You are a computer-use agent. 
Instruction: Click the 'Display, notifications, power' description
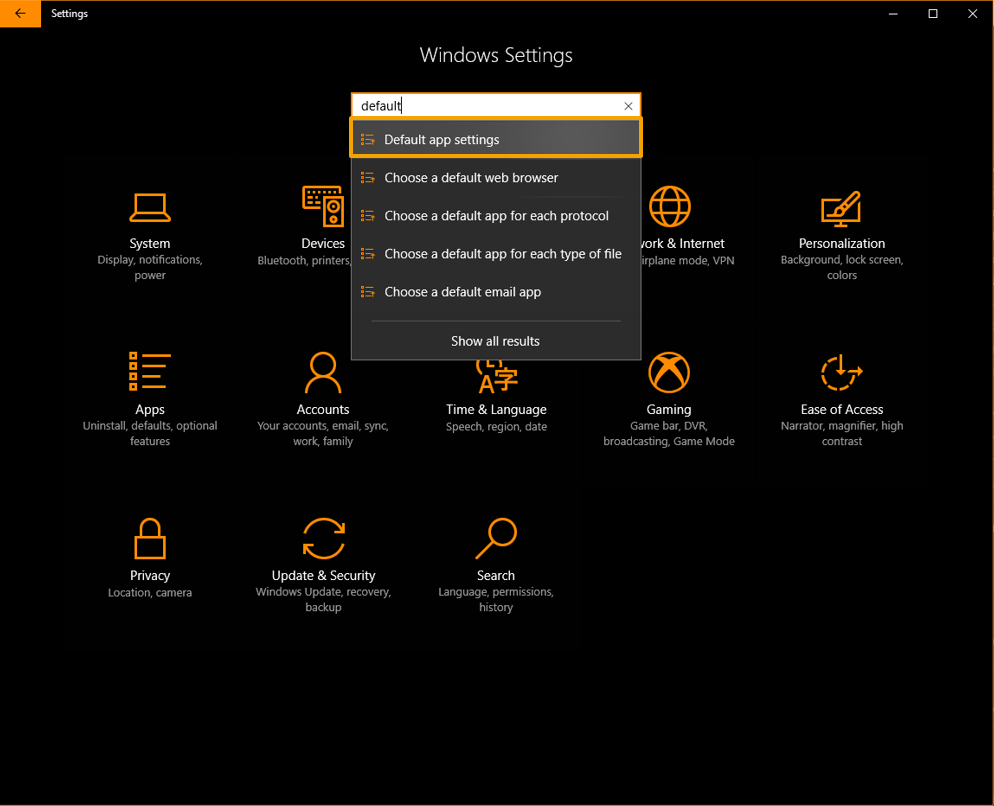click(150, 267)
